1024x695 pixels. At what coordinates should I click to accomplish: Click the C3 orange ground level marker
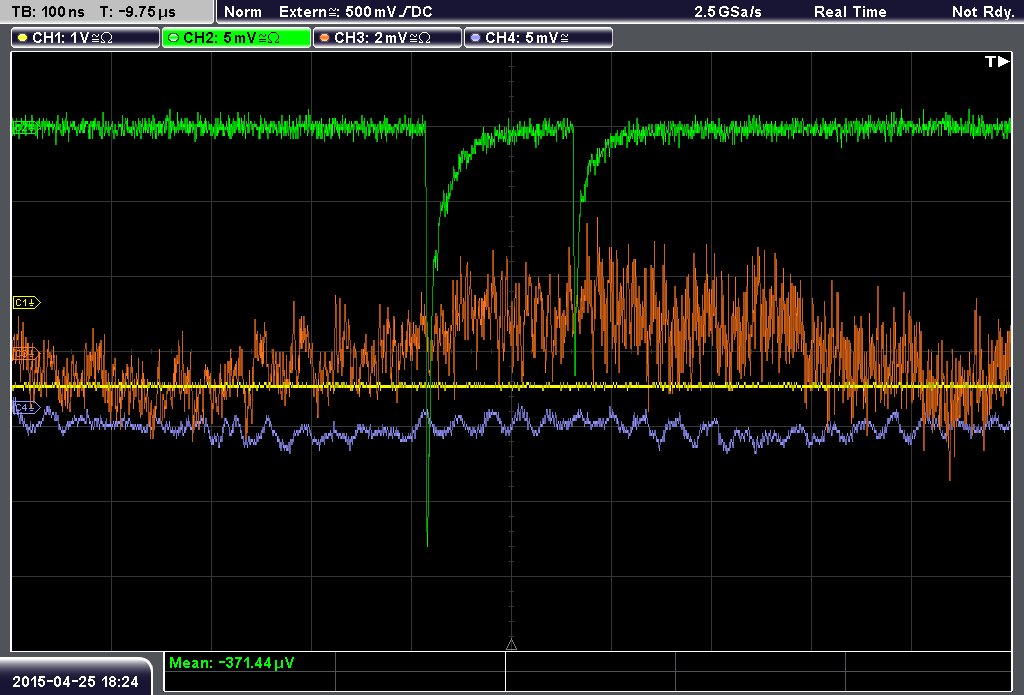(x=26, y=354)
